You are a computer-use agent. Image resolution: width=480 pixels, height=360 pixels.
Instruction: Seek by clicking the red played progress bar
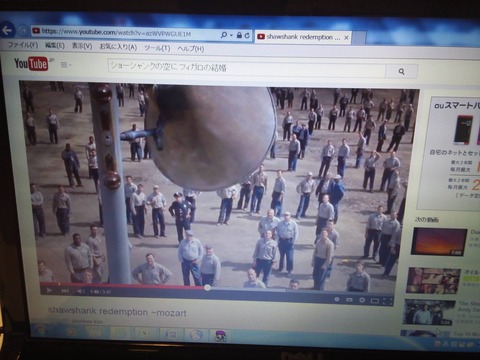coord(123,285)
